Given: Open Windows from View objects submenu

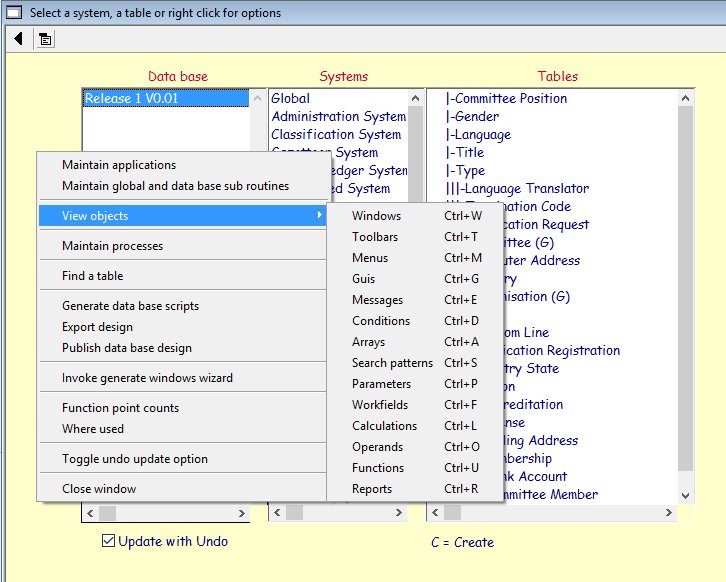Looking at the screenshot, I should pyautogui.click(x=376, y=216).
